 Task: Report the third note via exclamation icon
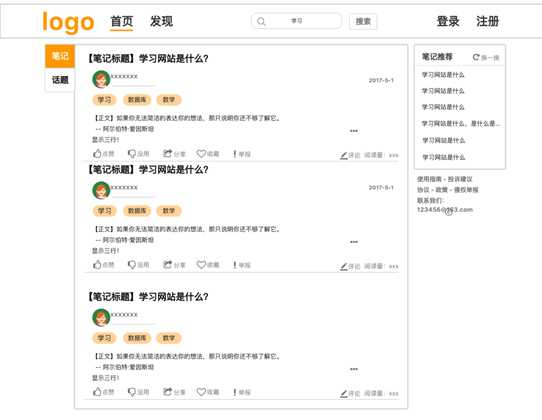coord(235,392)
